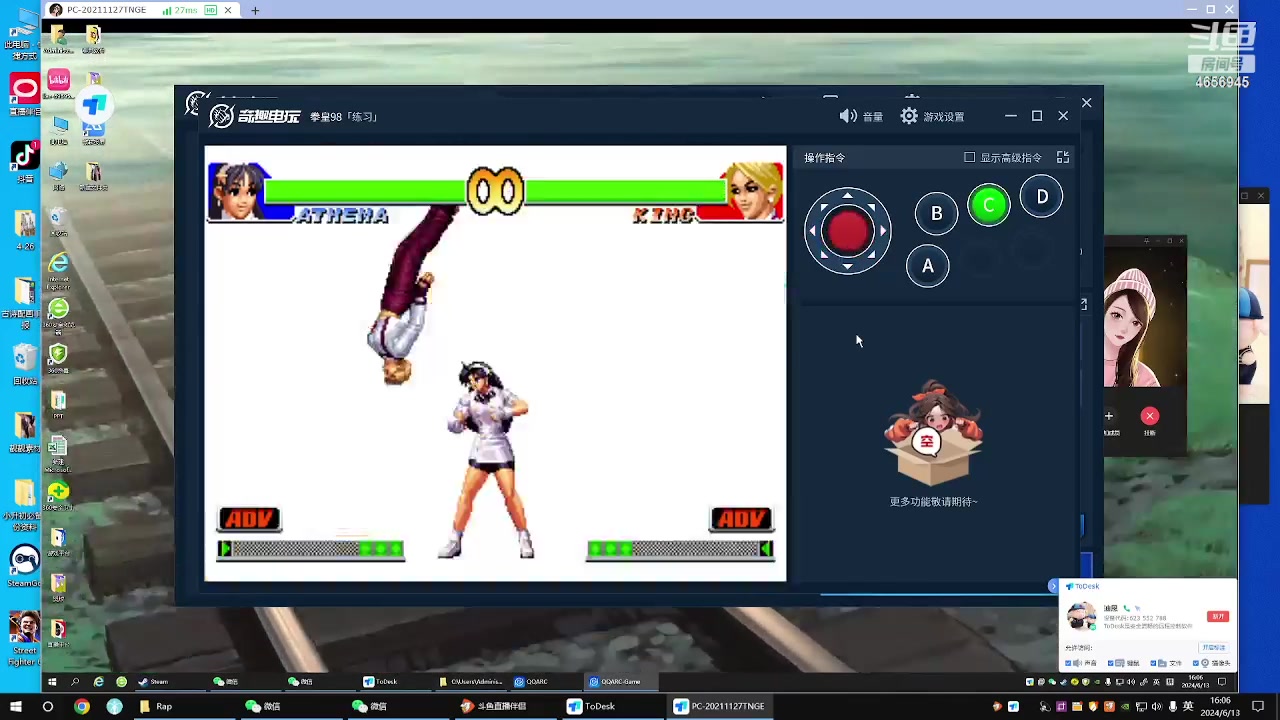This screenshot has height=720, width=1280.
Task: Click Chrome icon on local taskbar
Action: (x=82, y=706)
